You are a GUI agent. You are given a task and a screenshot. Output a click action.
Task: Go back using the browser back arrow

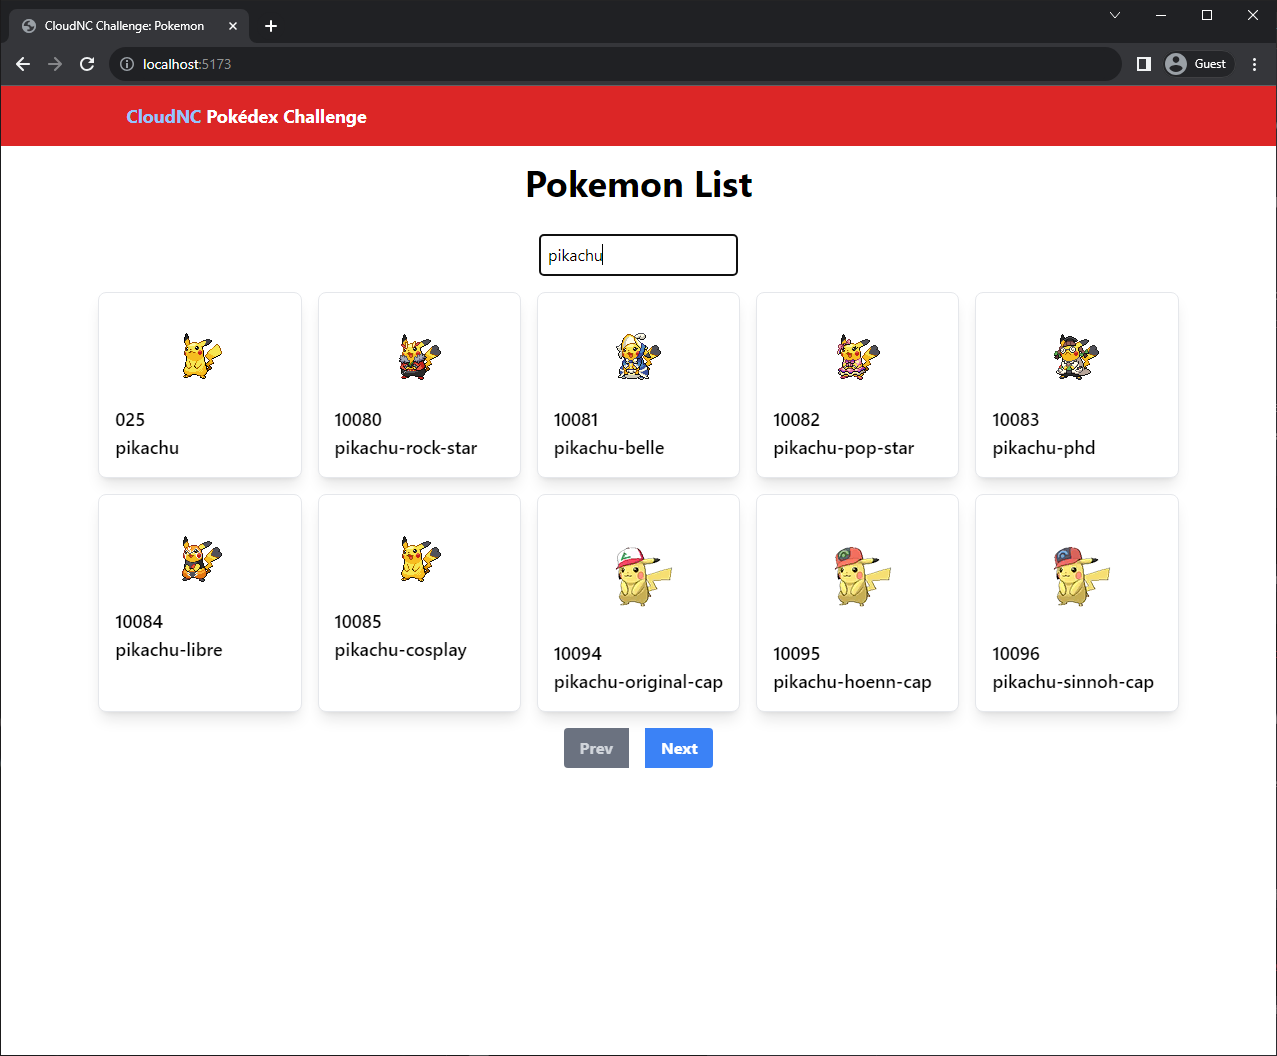[x=23, y=64]
